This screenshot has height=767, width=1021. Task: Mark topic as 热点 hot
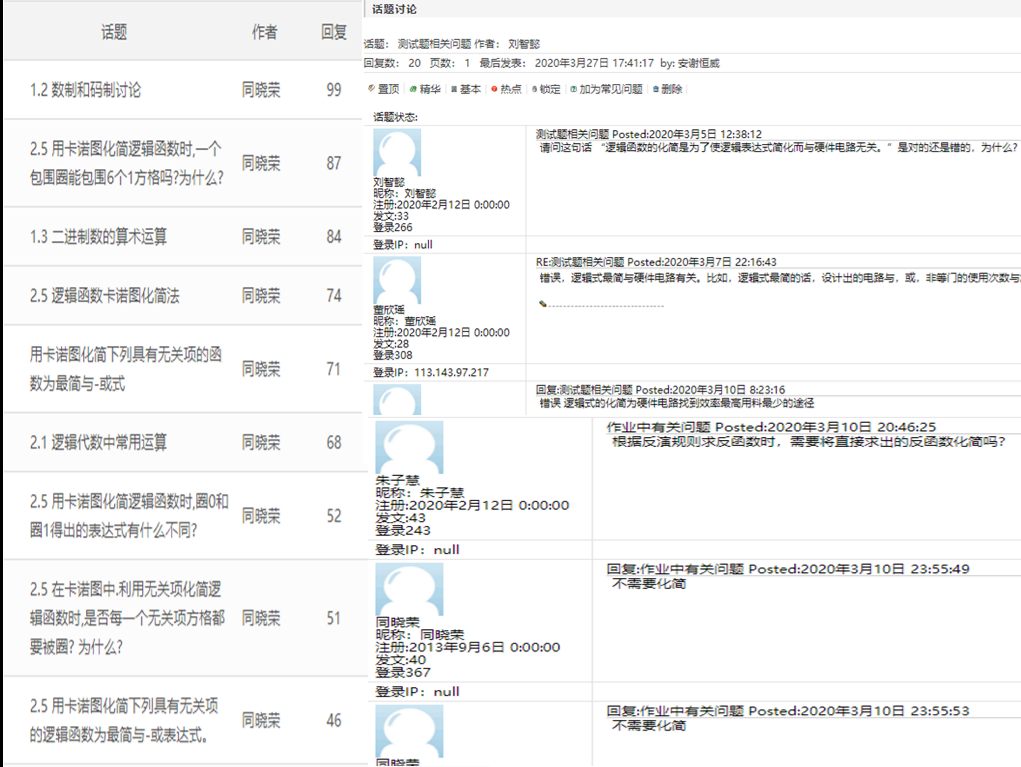pos(506,89)
